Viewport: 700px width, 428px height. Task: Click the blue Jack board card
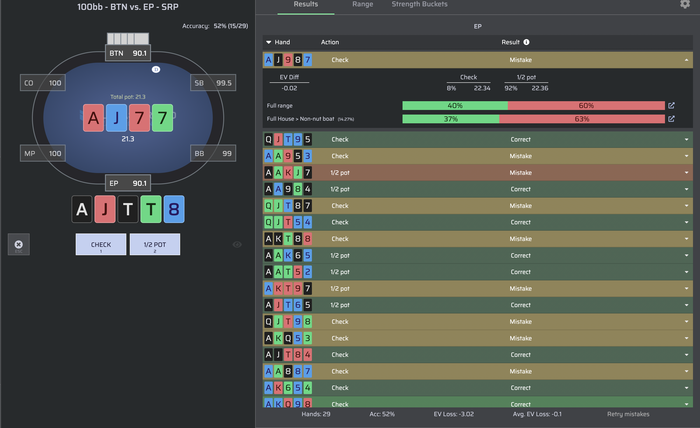pyautogui.click(x=117, y=118)
